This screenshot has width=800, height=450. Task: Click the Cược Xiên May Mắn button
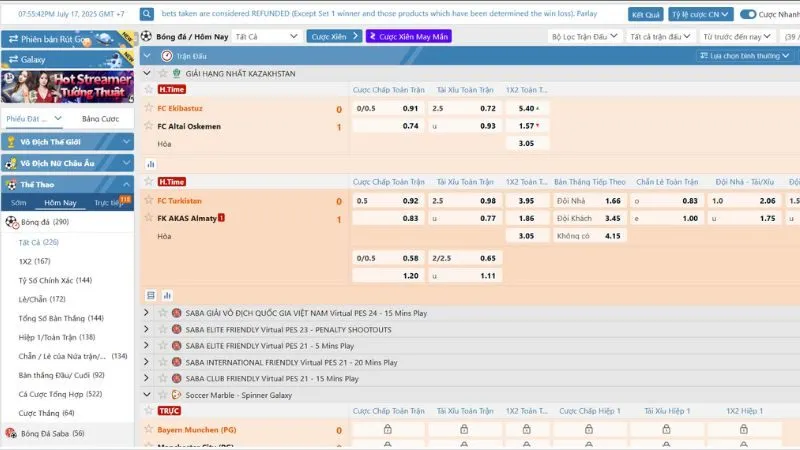(408, 36)
